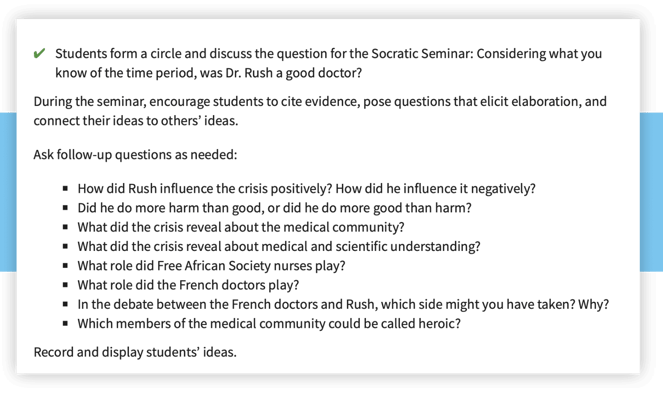This screenshot has height=400, width=663.
Task: Select the French doctors and Rush debate question
Action: pyautogui.click(x=343, y=304)
